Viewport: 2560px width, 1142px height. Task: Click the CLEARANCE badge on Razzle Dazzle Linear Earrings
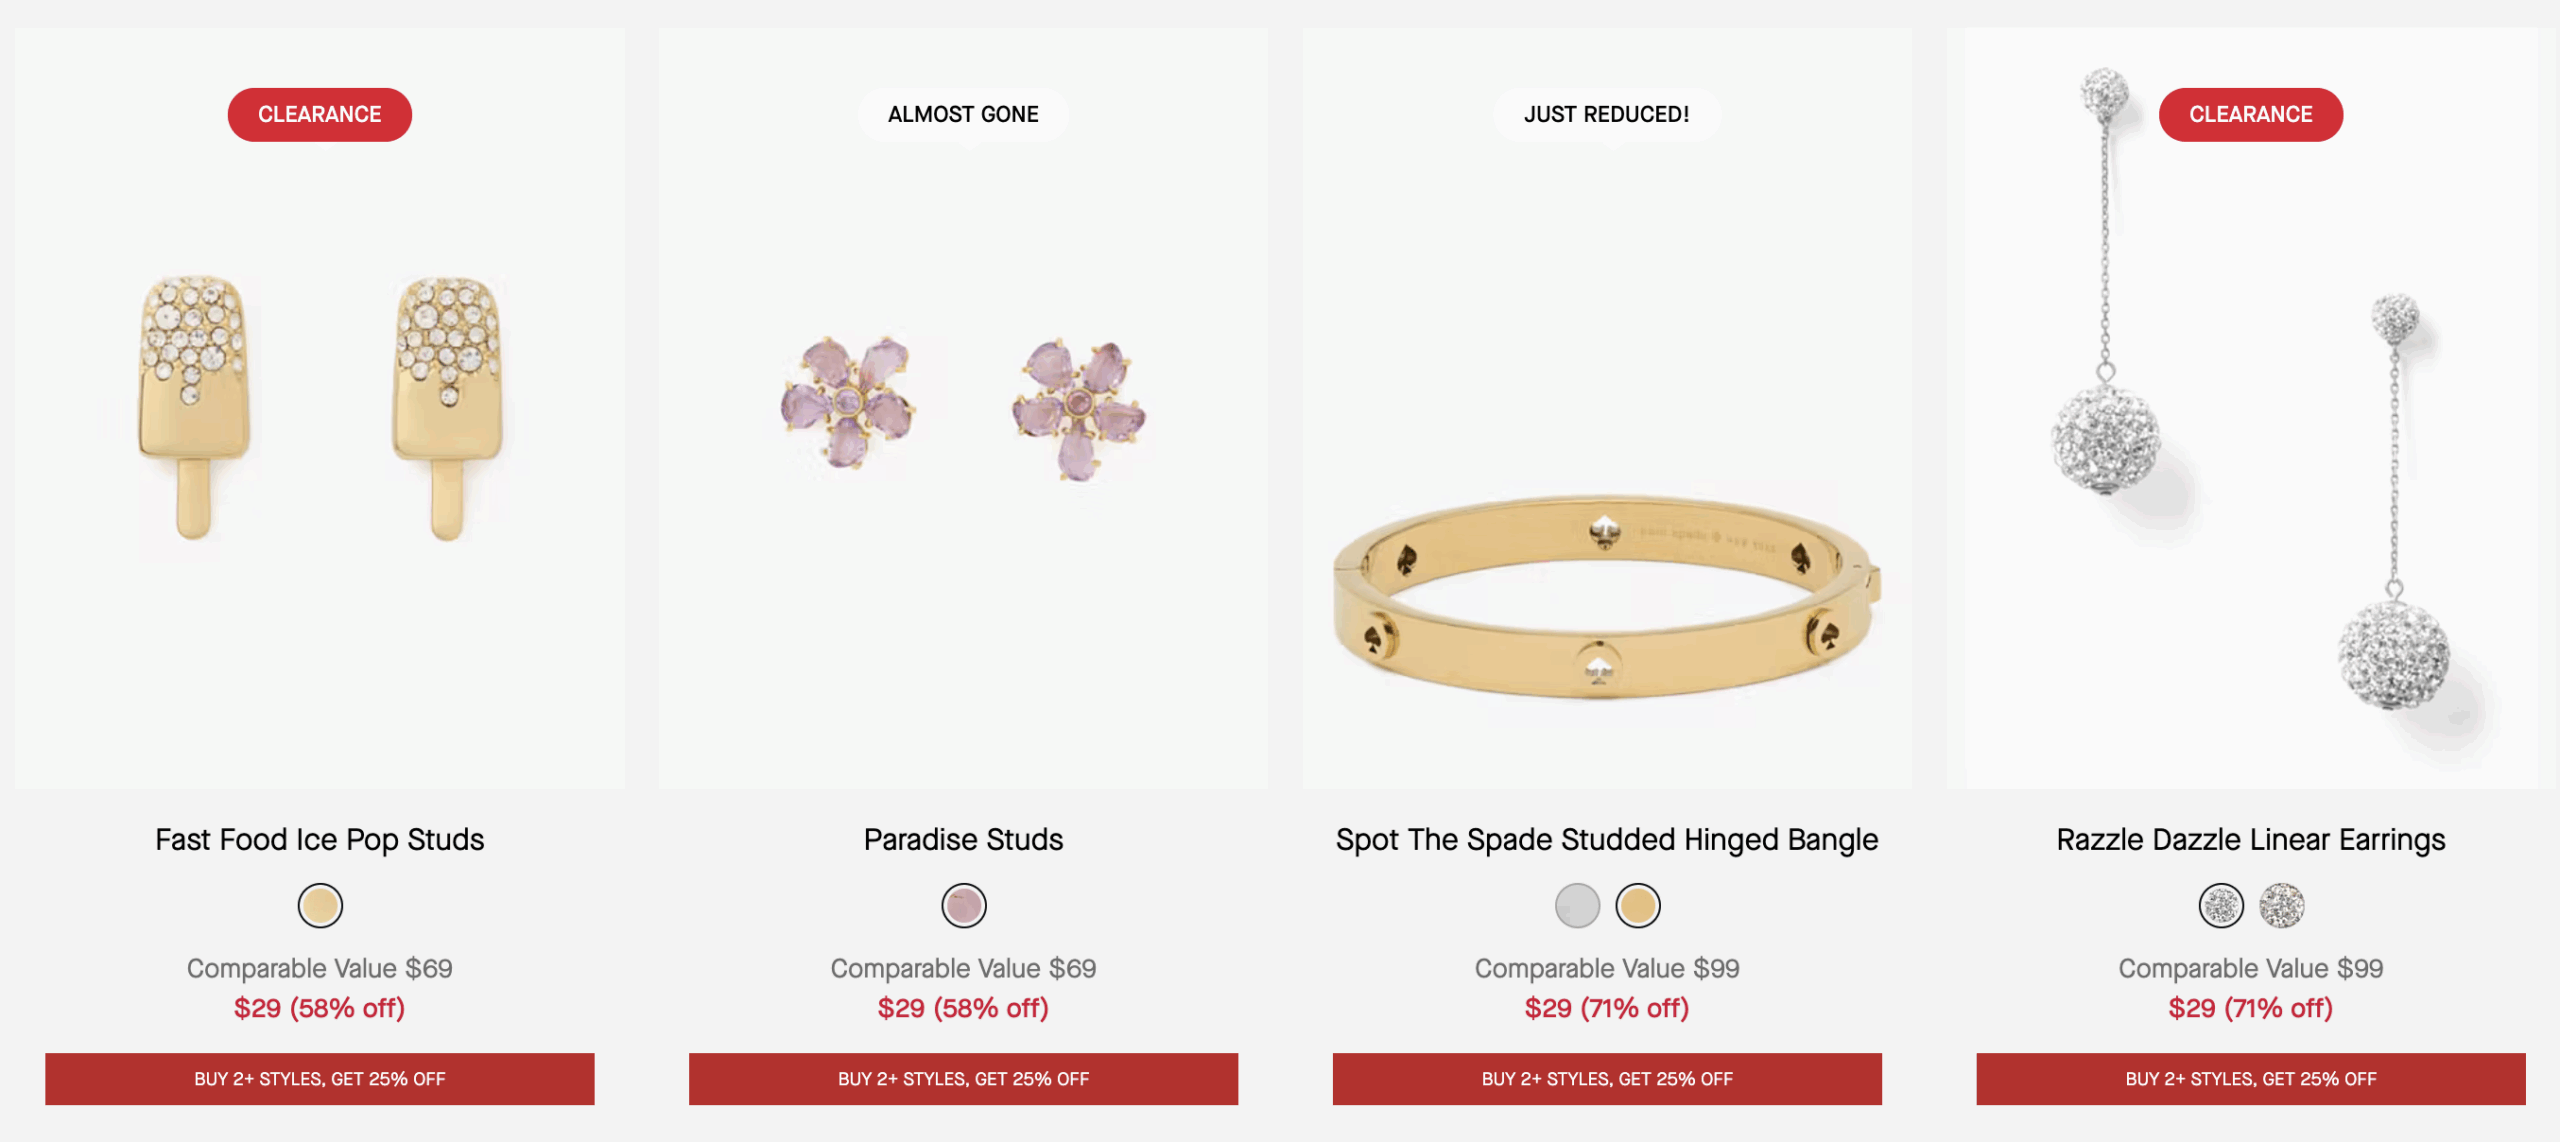[x=2250, y=114]
